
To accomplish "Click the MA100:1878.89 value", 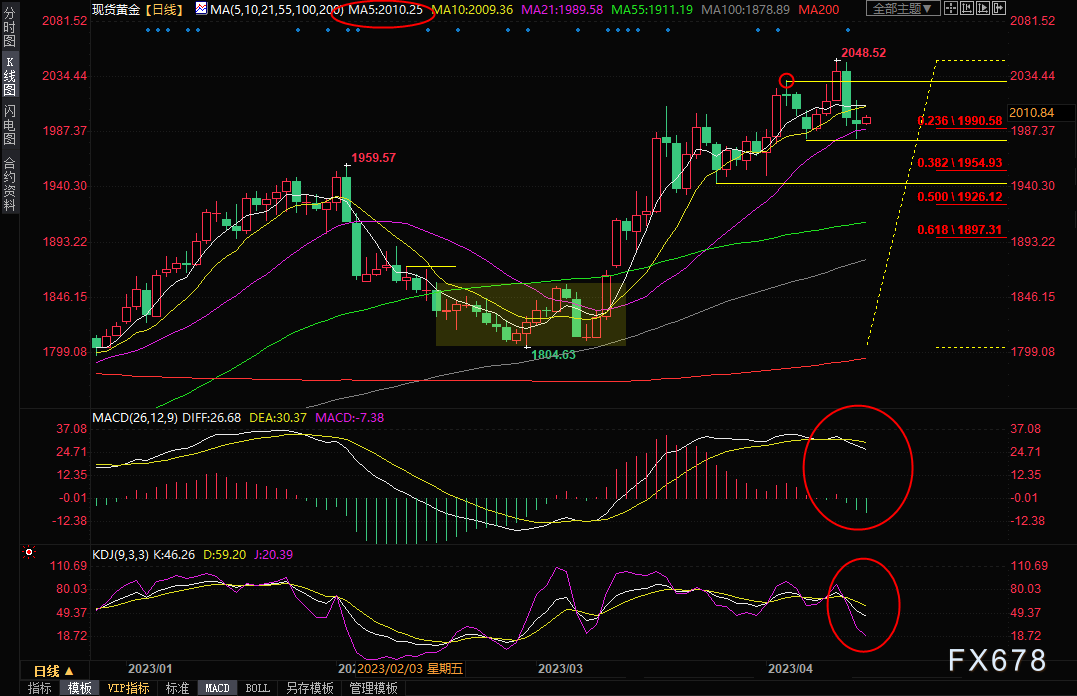I will [745, 10].
